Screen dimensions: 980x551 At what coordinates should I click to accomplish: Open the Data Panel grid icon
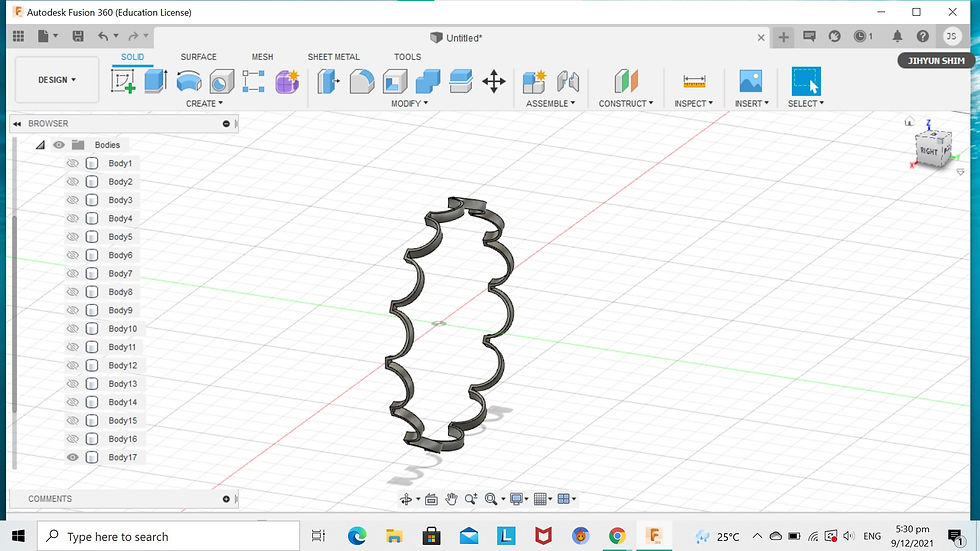18,36
